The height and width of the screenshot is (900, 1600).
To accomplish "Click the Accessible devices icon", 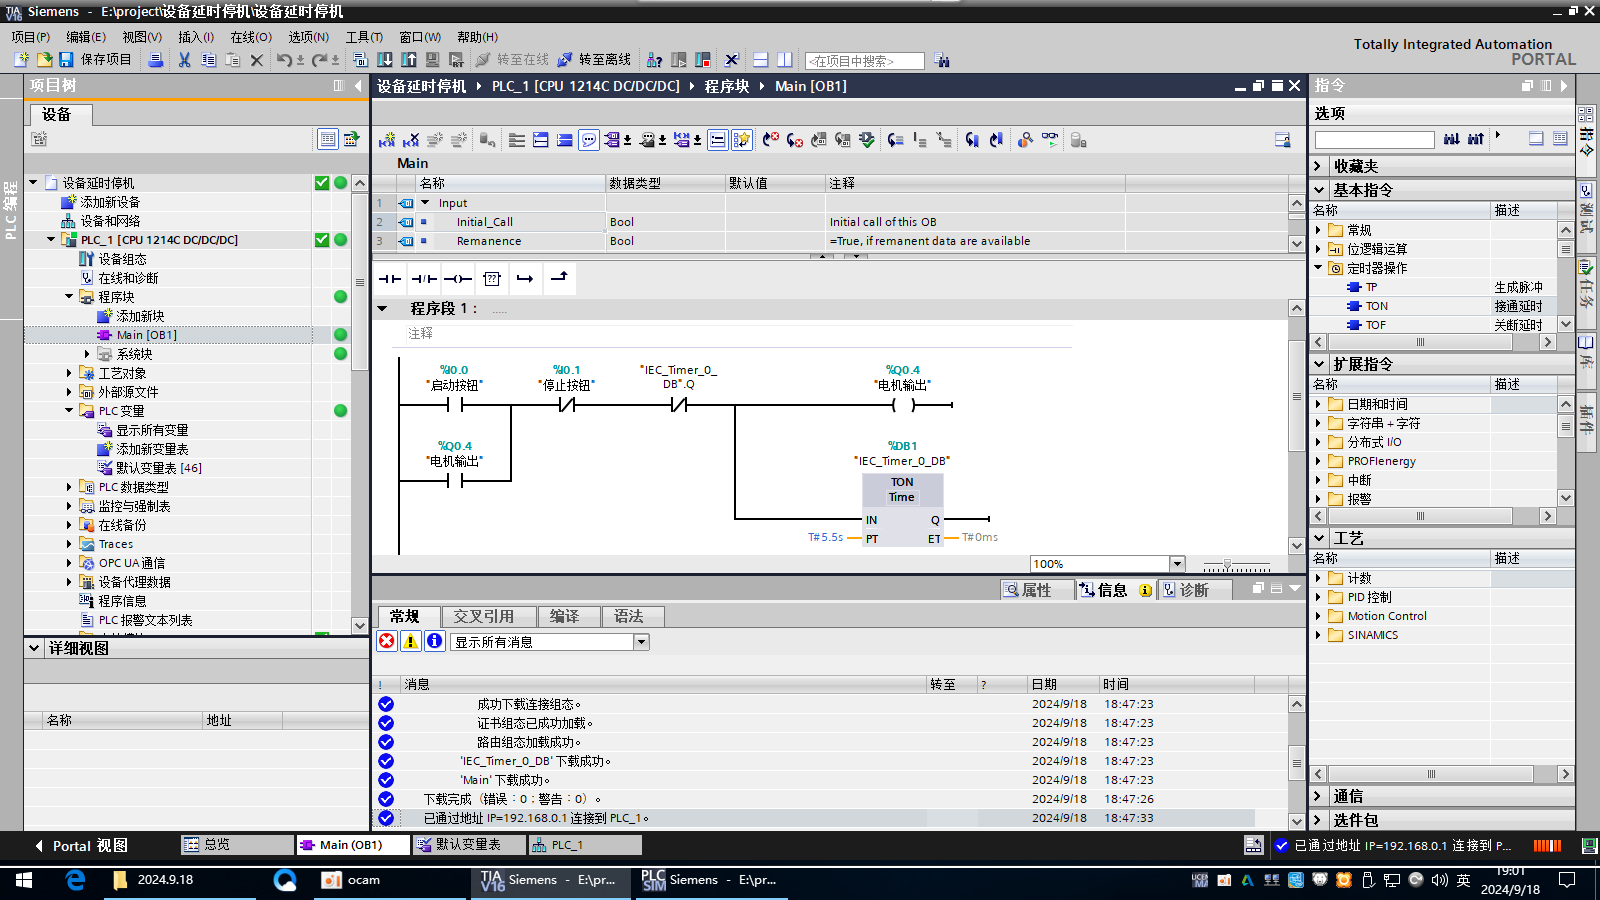I will [x=654, y=60].
